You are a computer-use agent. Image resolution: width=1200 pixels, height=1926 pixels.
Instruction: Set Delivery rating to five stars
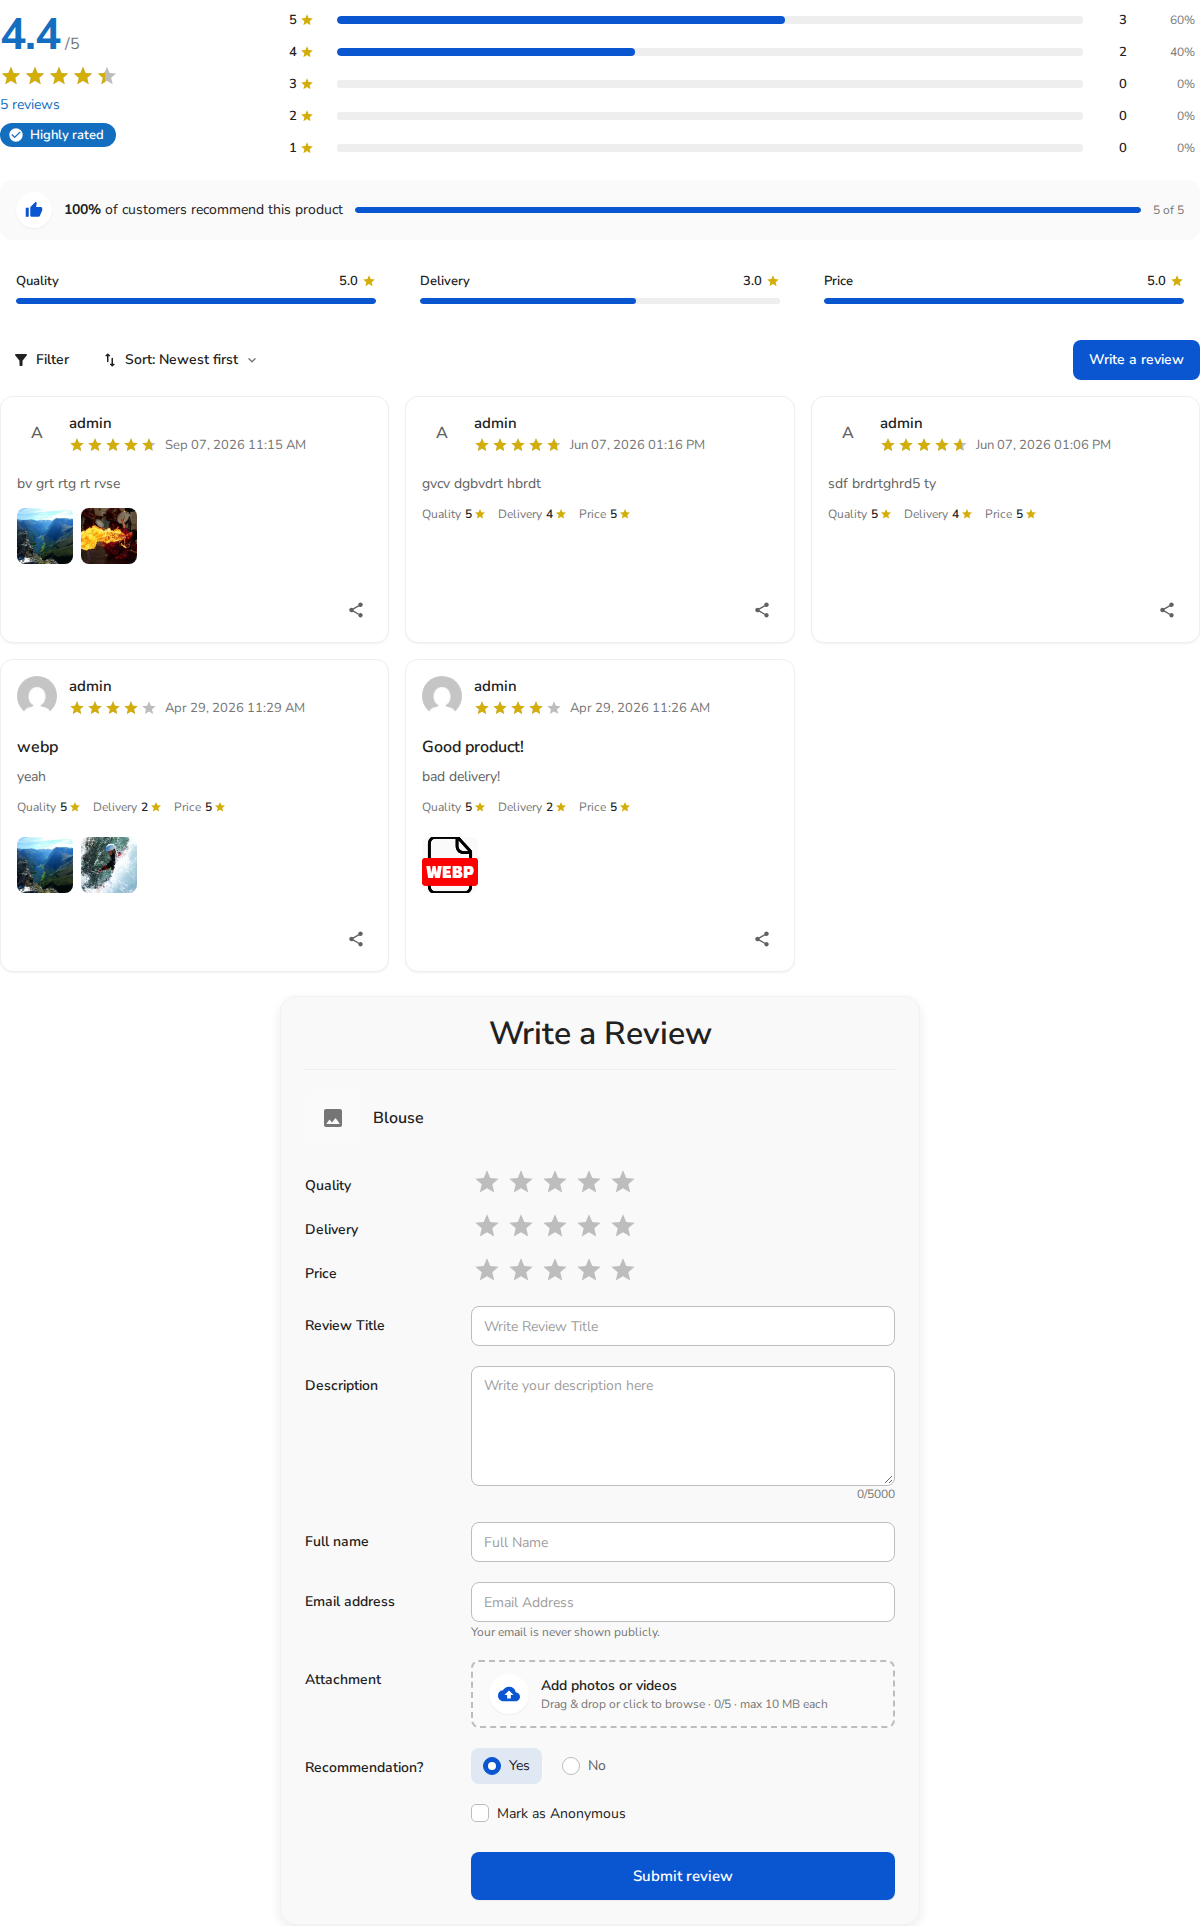(623, 1226)
